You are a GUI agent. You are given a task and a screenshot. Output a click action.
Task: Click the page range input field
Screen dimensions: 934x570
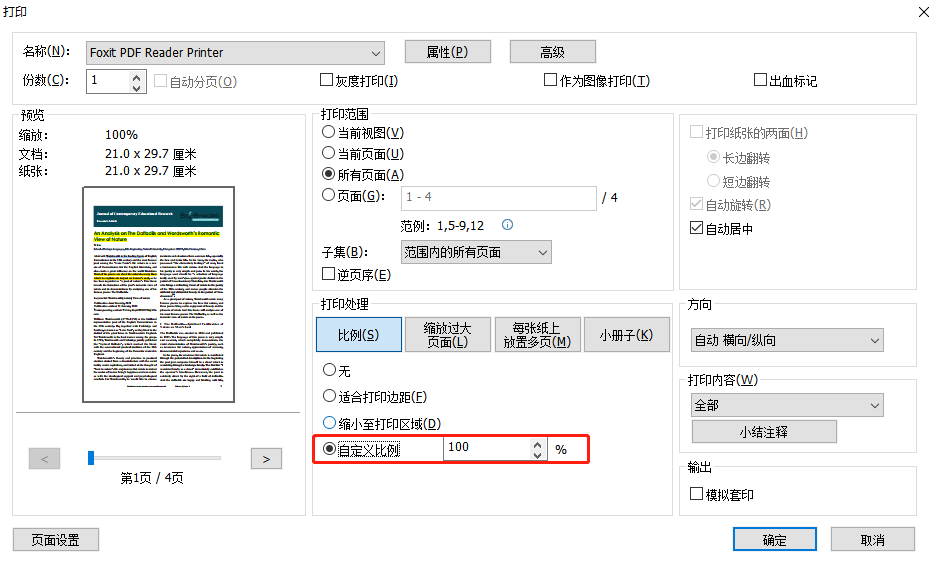tap(498, 198)
